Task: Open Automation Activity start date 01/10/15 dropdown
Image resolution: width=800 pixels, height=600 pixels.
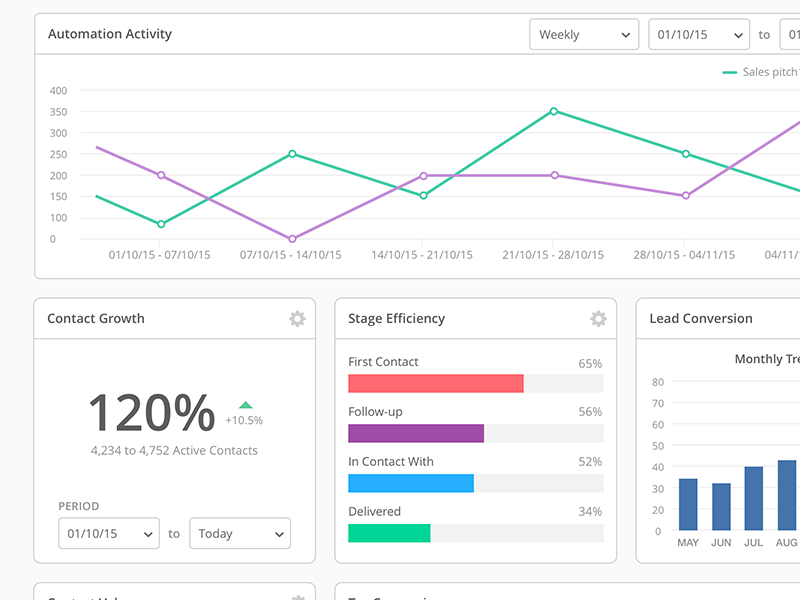Action: click(x=699, y=35)
